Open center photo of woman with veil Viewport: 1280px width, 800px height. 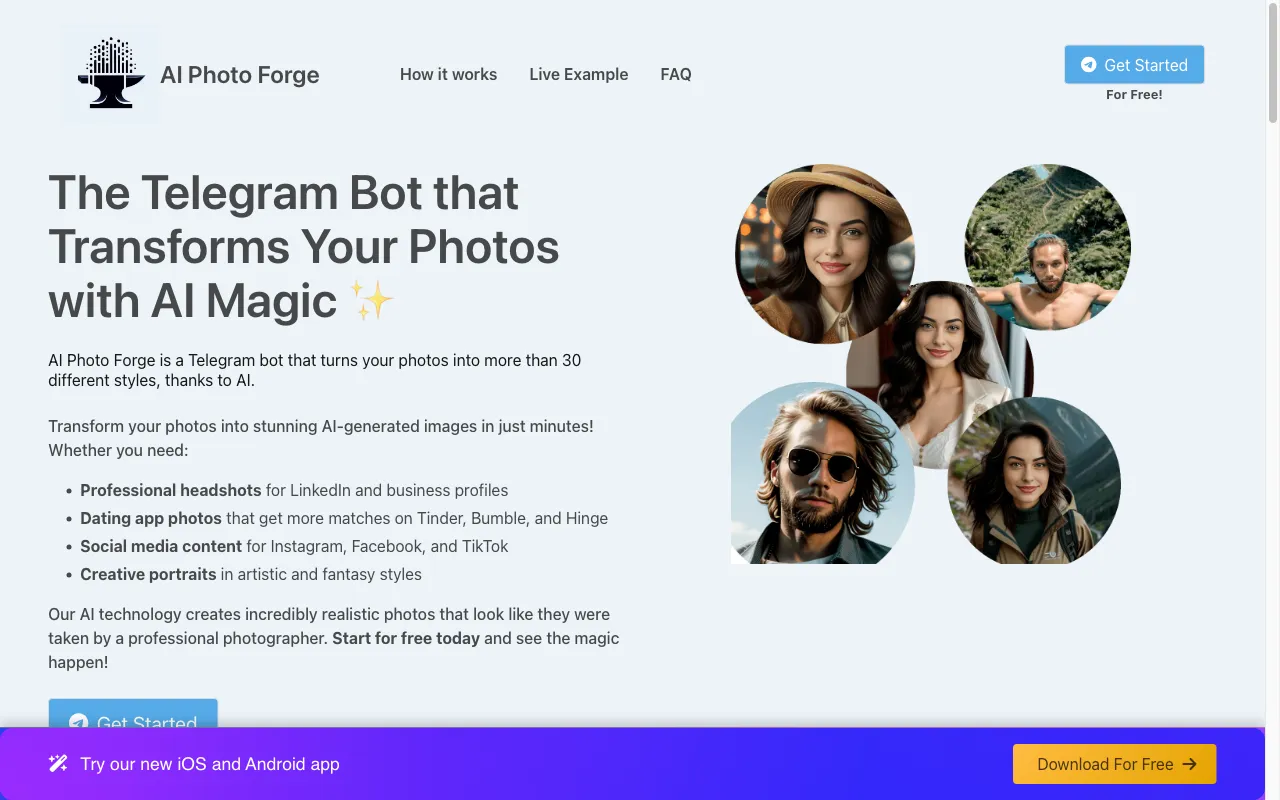(x=940, y=375)
